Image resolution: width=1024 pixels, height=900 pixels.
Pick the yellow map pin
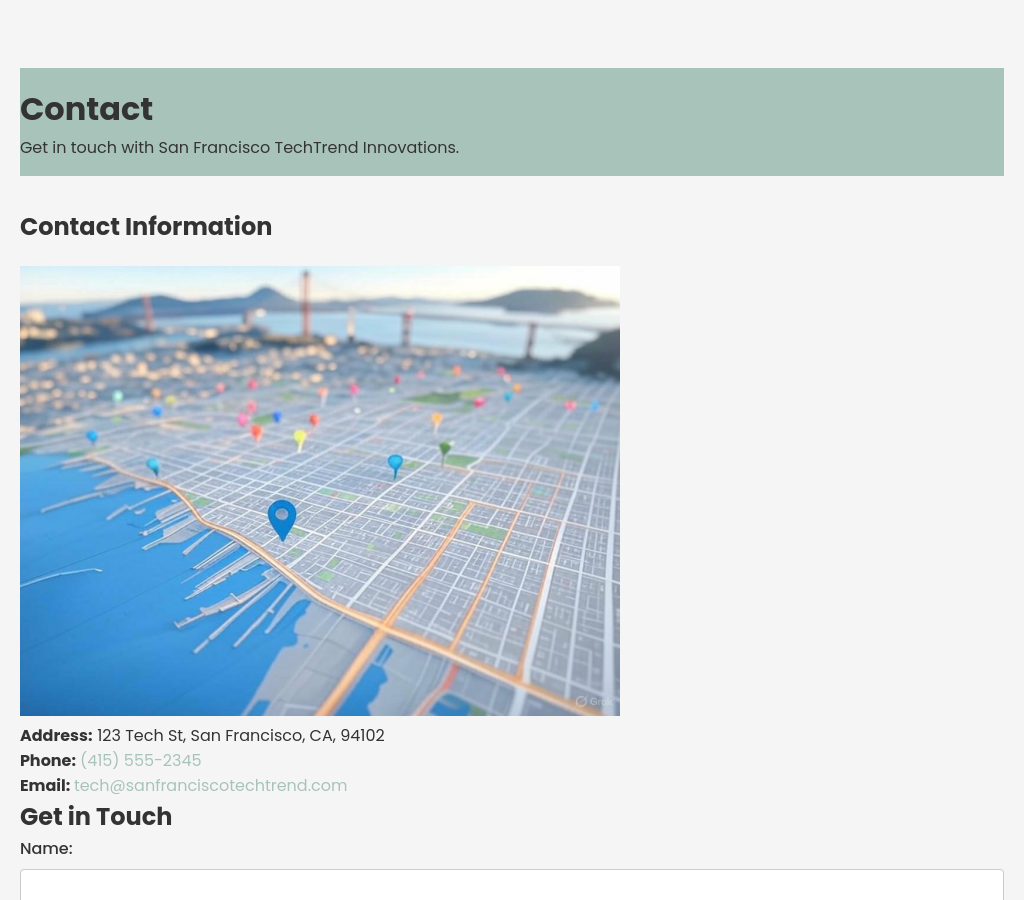tap(300, 439)
